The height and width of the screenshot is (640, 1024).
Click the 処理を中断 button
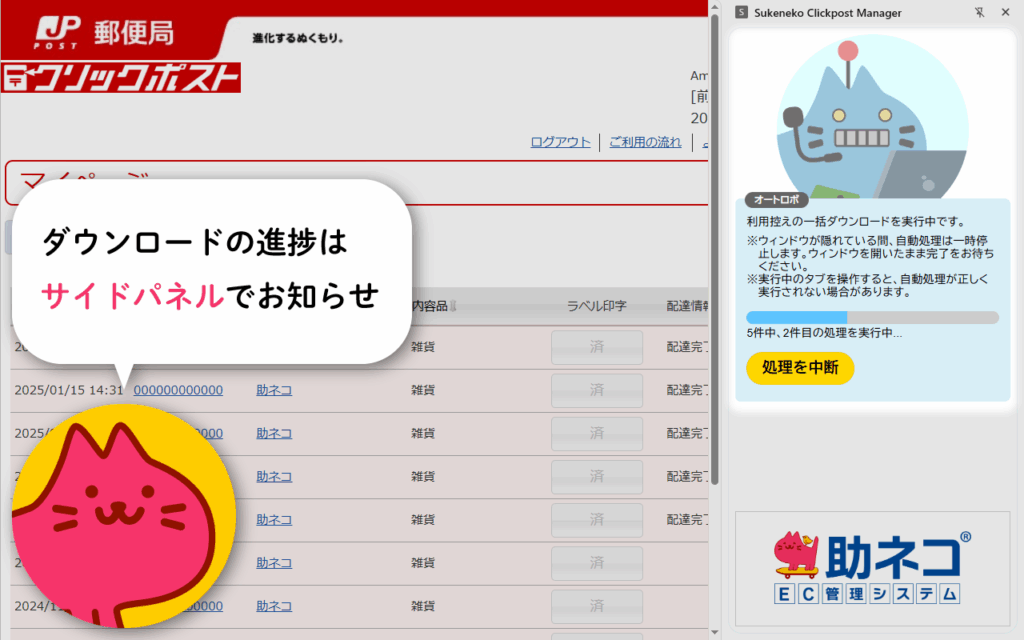click(x=800, y=368)
